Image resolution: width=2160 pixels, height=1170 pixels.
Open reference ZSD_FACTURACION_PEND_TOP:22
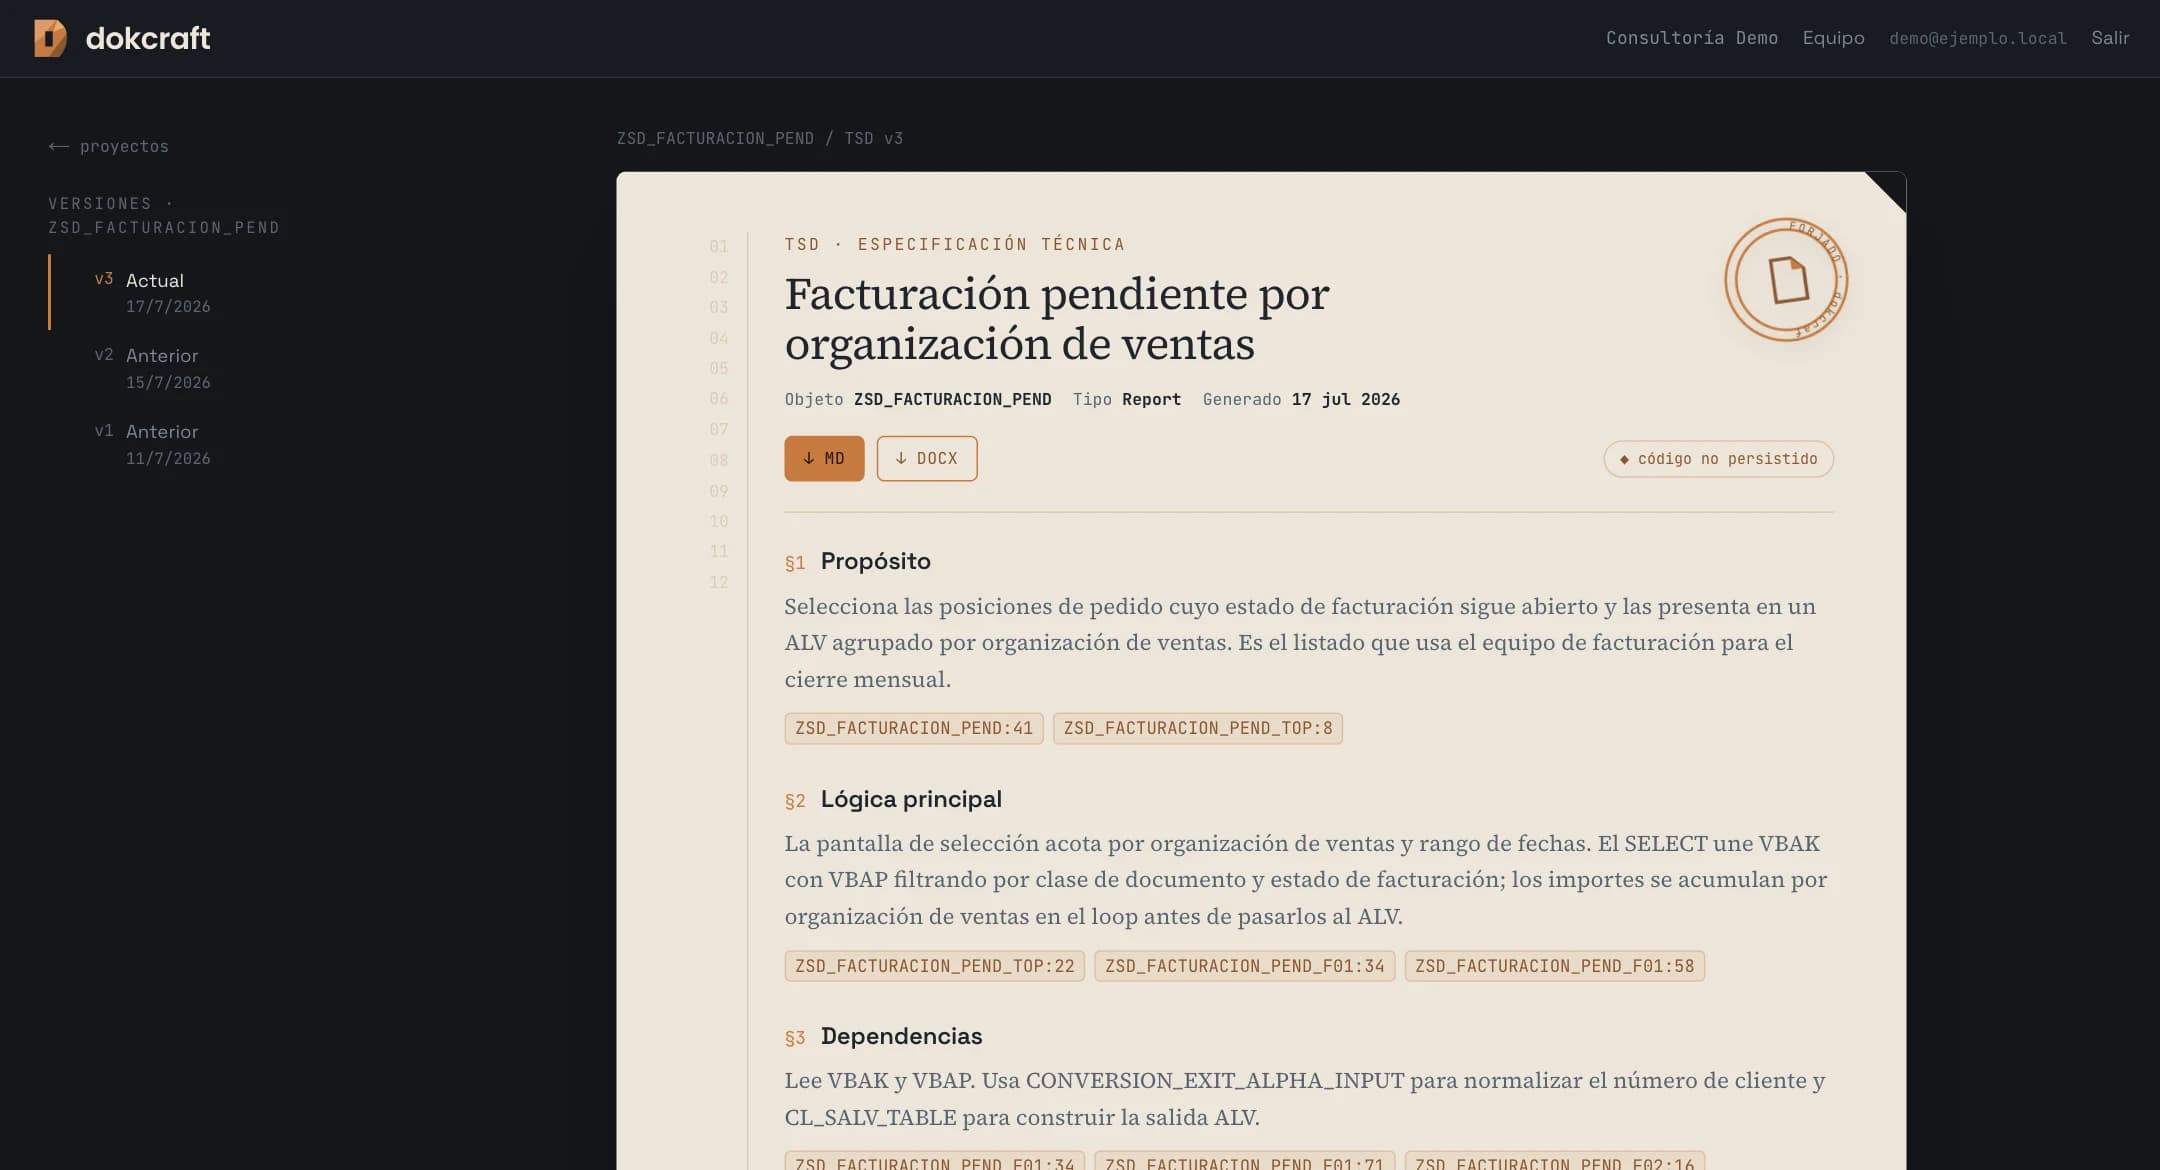[935, 966]
